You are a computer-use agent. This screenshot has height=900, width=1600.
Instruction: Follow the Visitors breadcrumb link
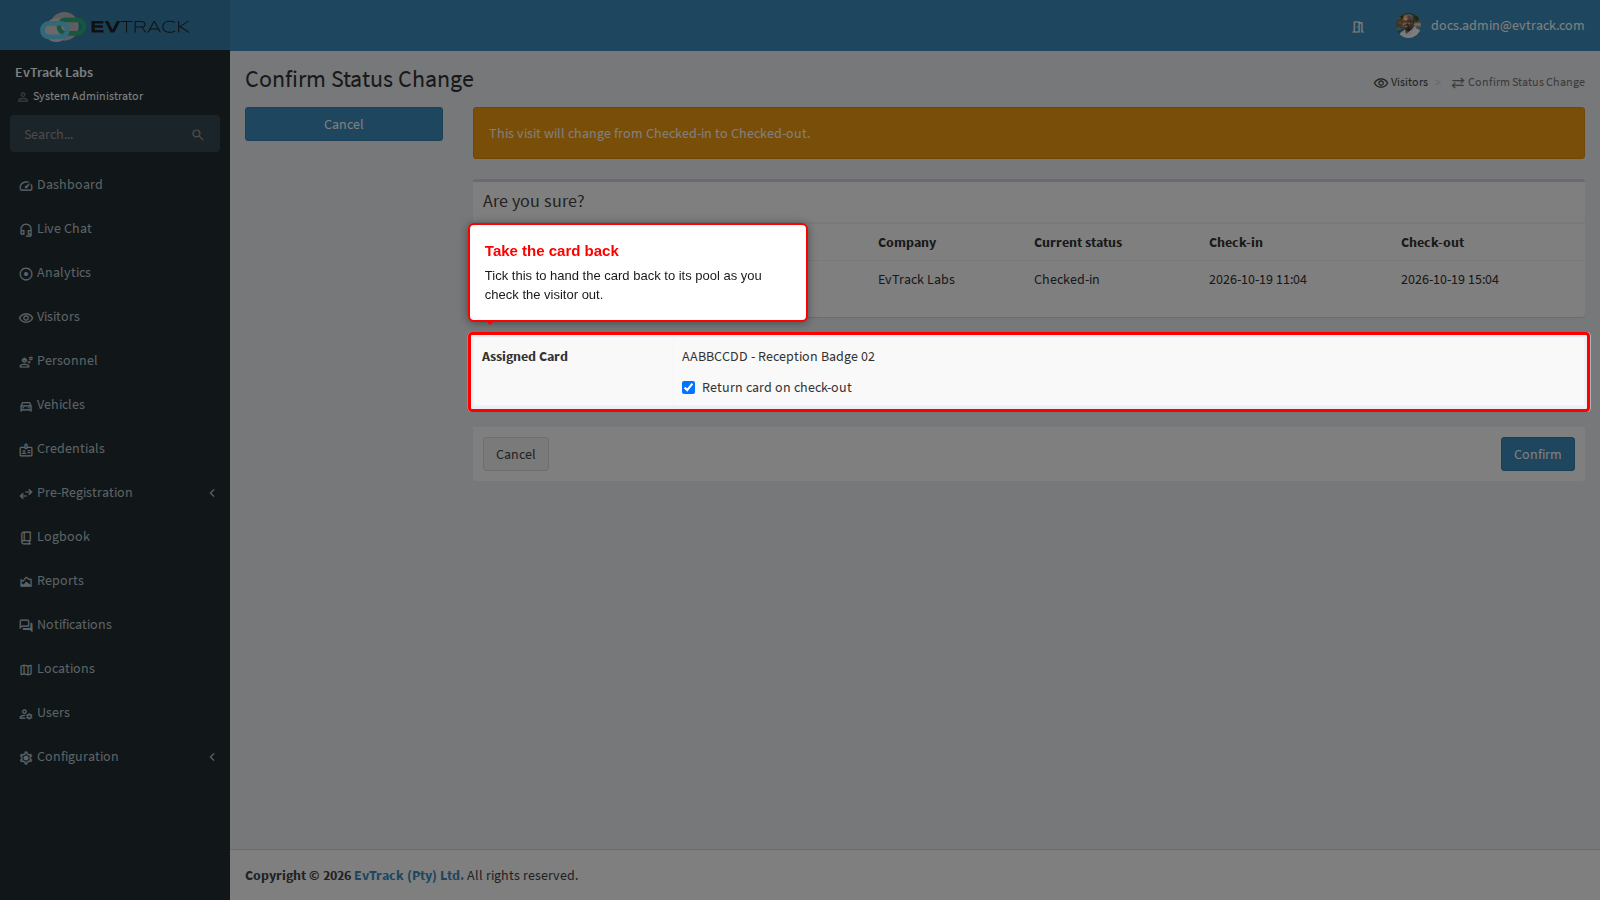[1400, 82]
